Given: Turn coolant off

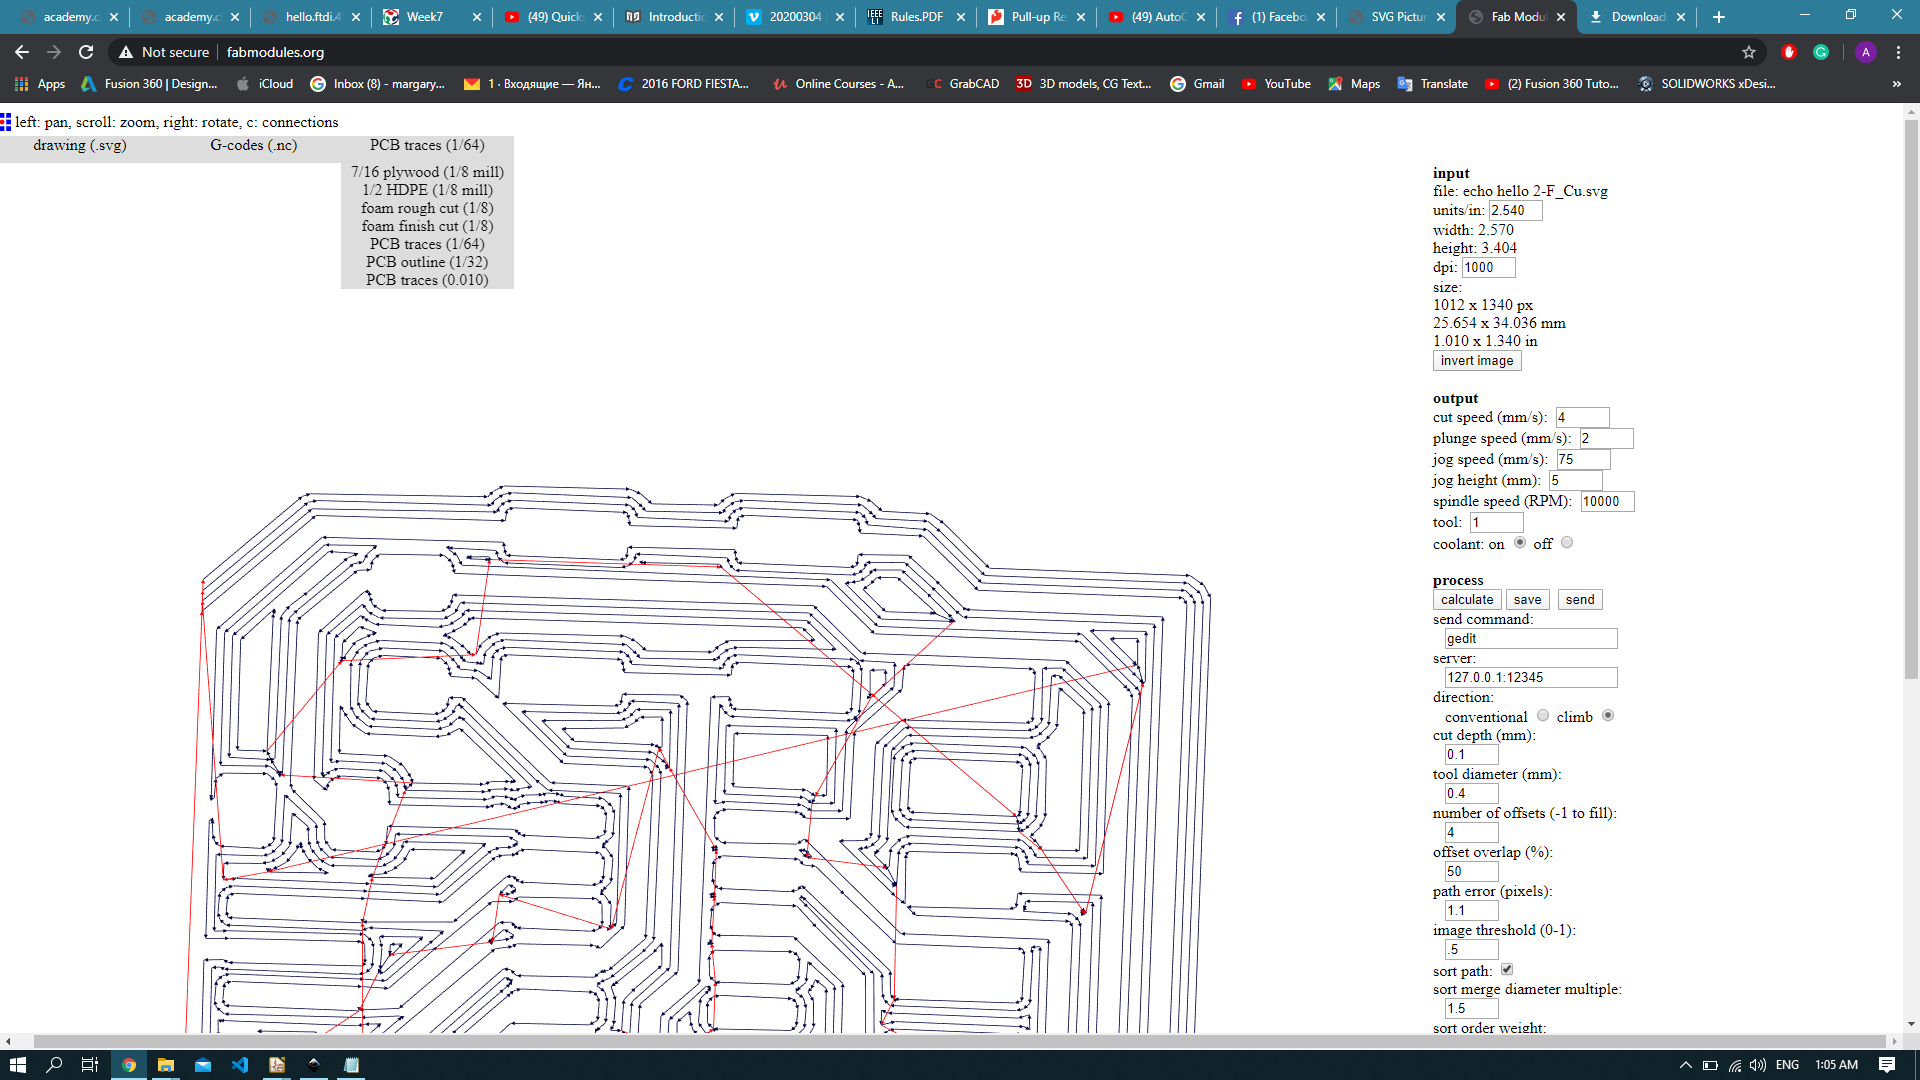Looking at the screenshot, I should pos(1567,543).
